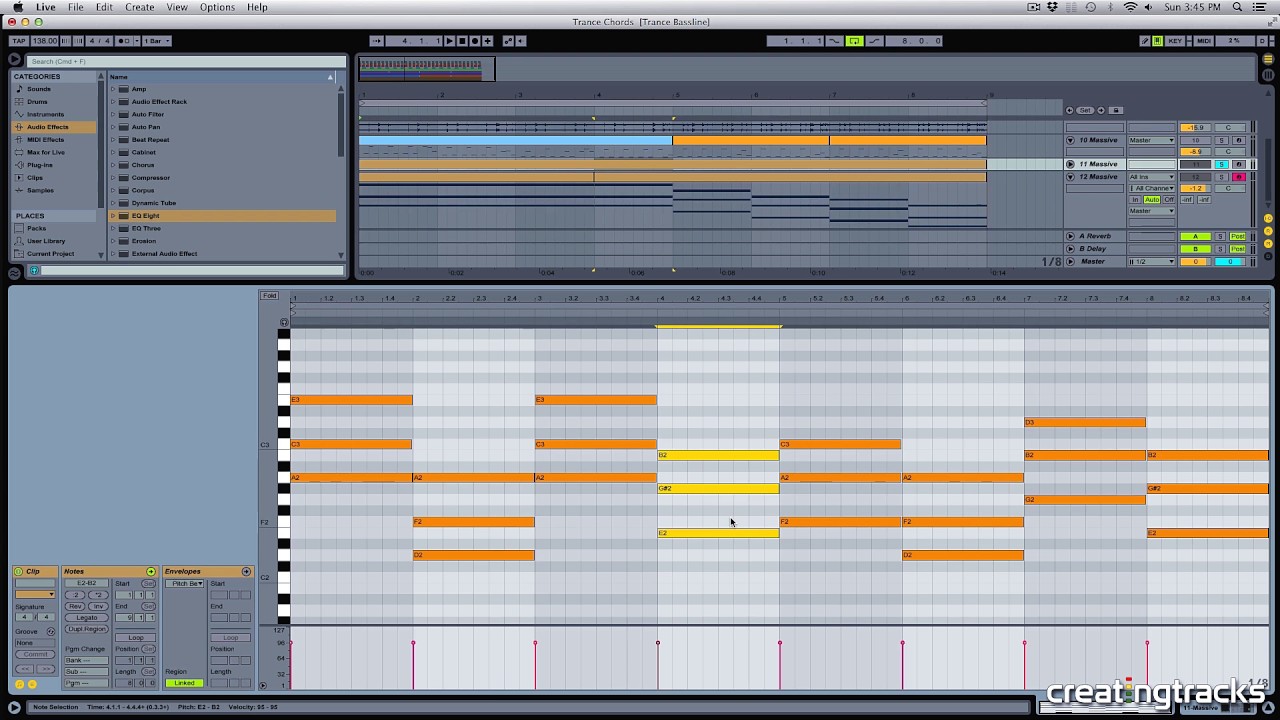Toggle MIDI arrangement overdub plus button
1280x720 pixels.
488,41
